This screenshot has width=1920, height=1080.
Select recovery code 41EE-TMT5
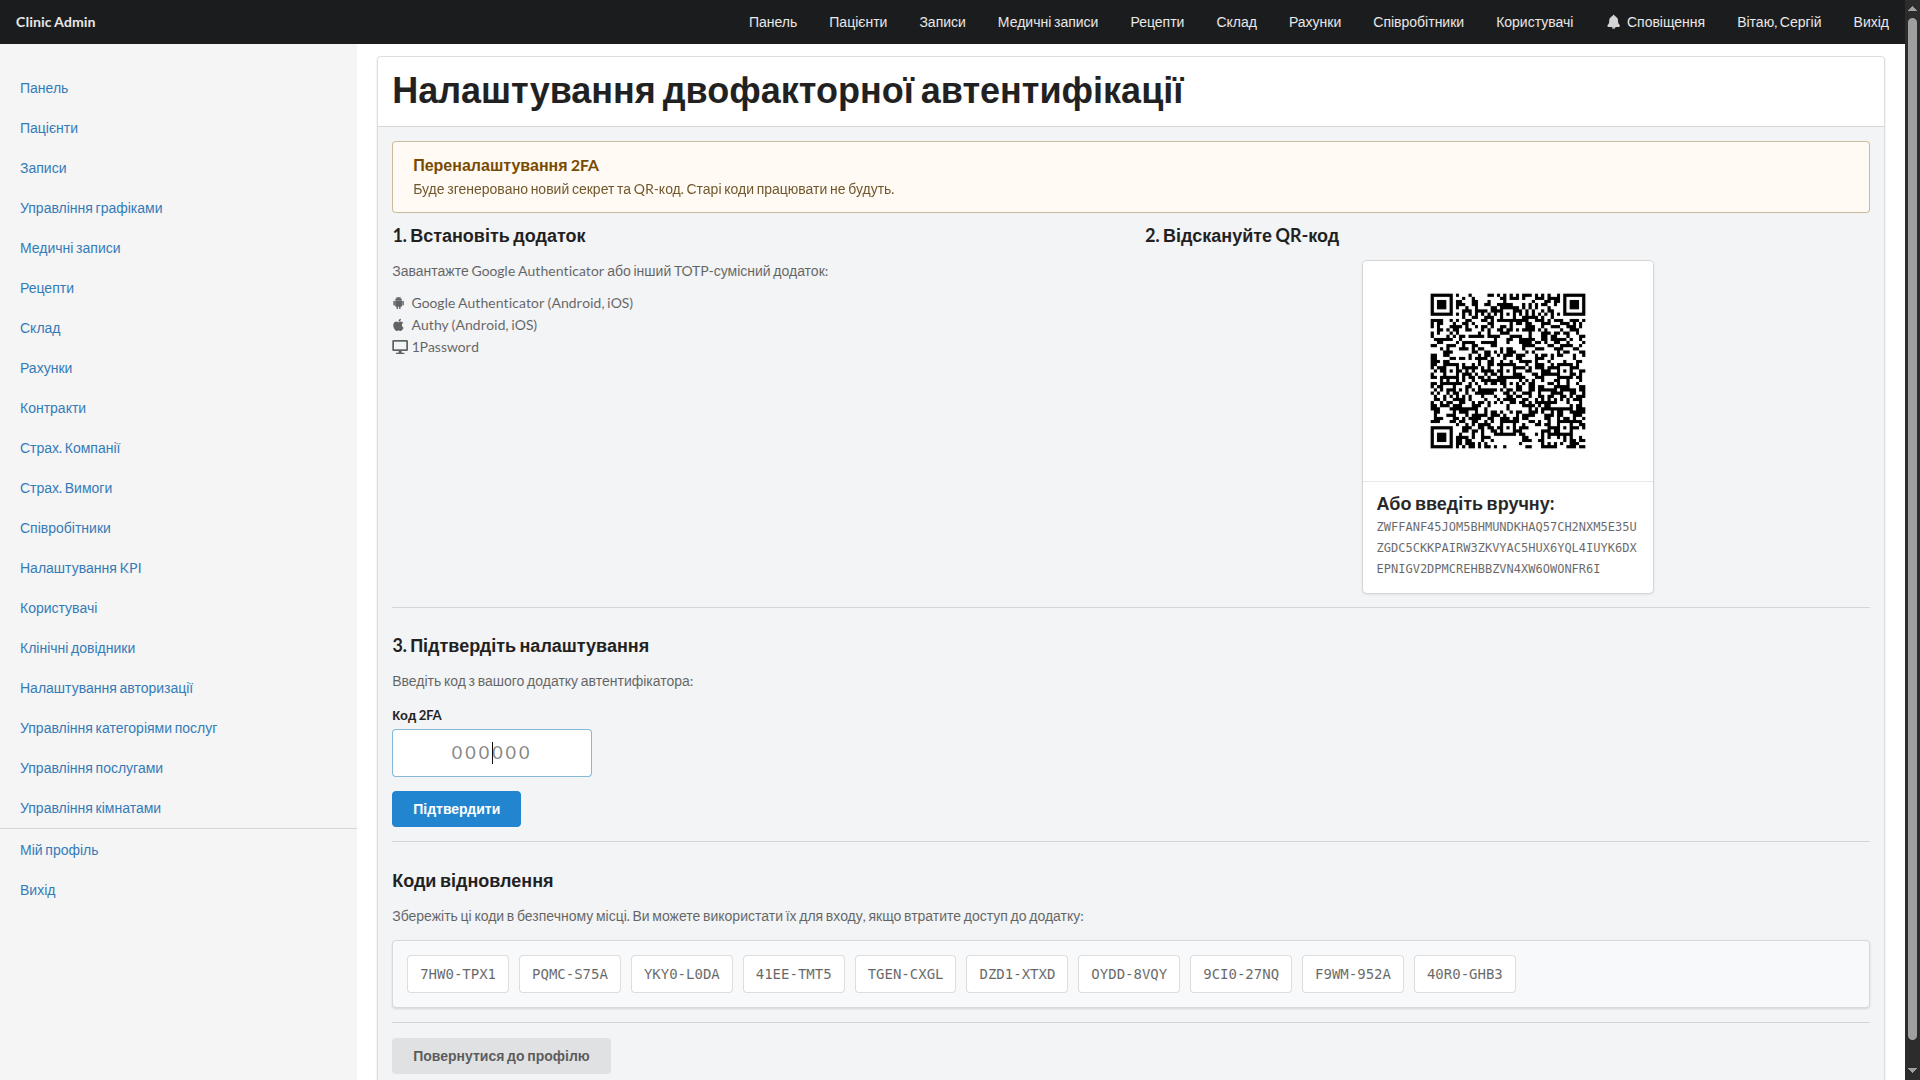click(x=794, y=974)
